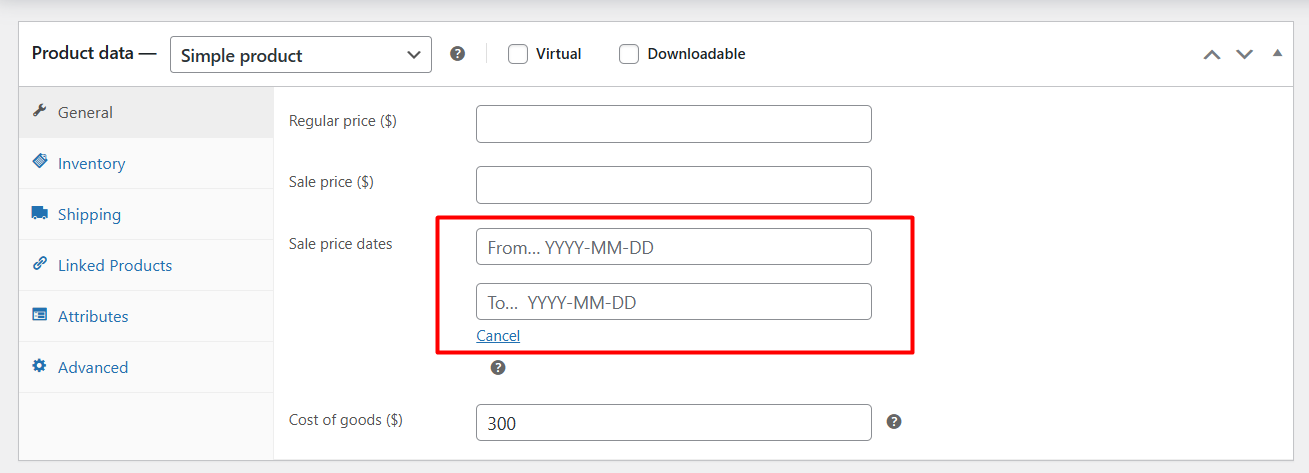Focus the Regular price field
The image size is (1309, 473).
(x=674, y=124)
